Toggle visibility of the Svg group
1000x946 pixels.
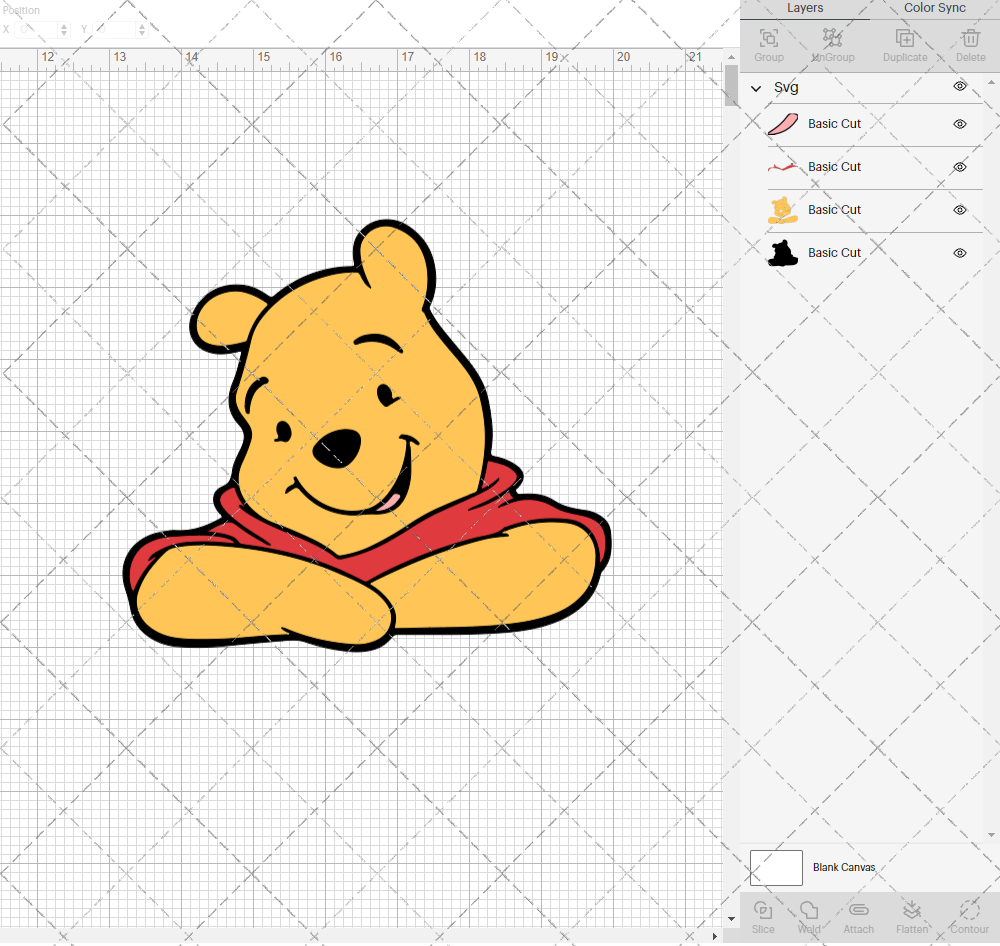click(960, 86)
